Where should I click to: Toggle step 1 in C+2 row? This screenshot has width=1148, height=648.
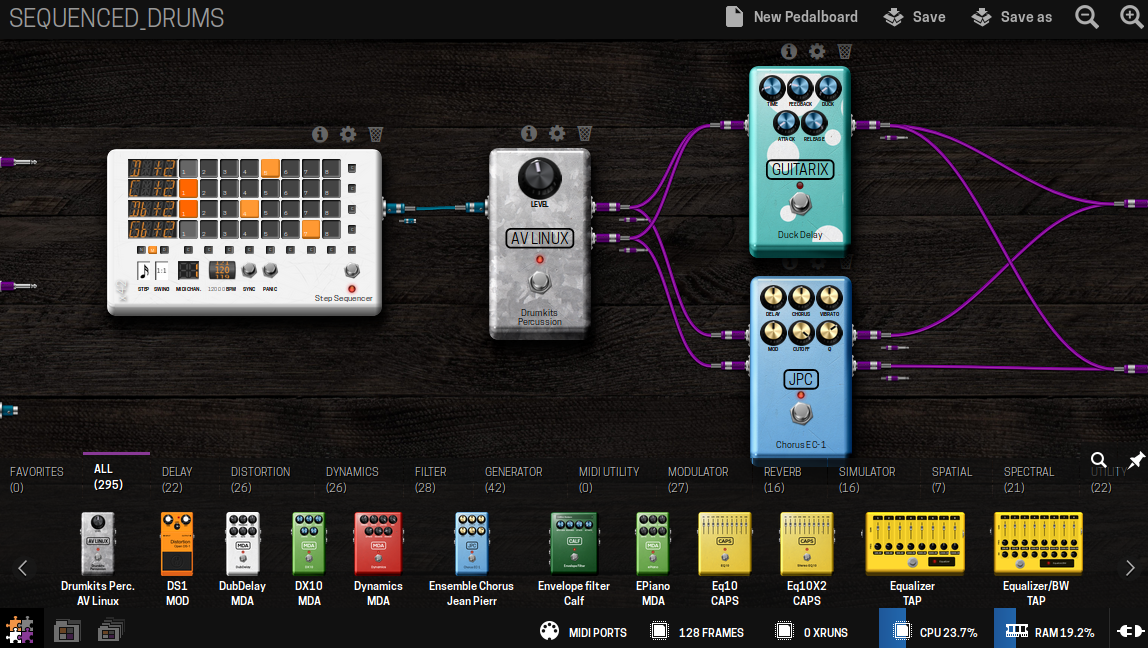point(189,188)
